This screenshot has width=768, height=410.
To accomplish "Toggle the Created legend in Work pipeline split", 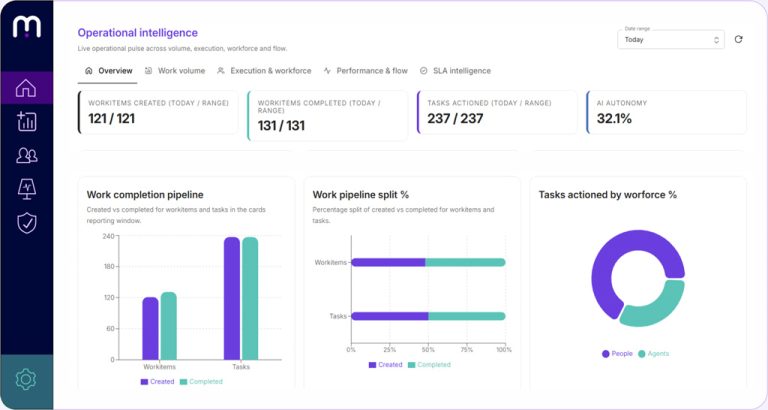I will pyautogui.click(x=385, y=364).
